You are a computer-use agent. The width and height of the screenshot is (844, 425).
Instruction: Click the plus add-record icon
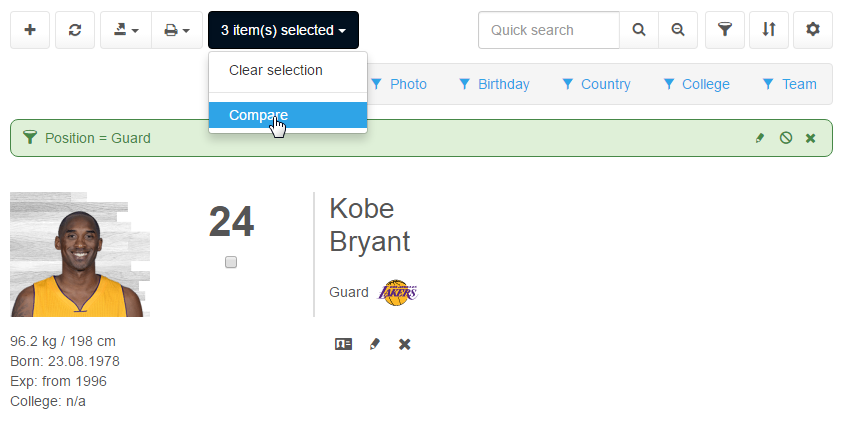30,30
